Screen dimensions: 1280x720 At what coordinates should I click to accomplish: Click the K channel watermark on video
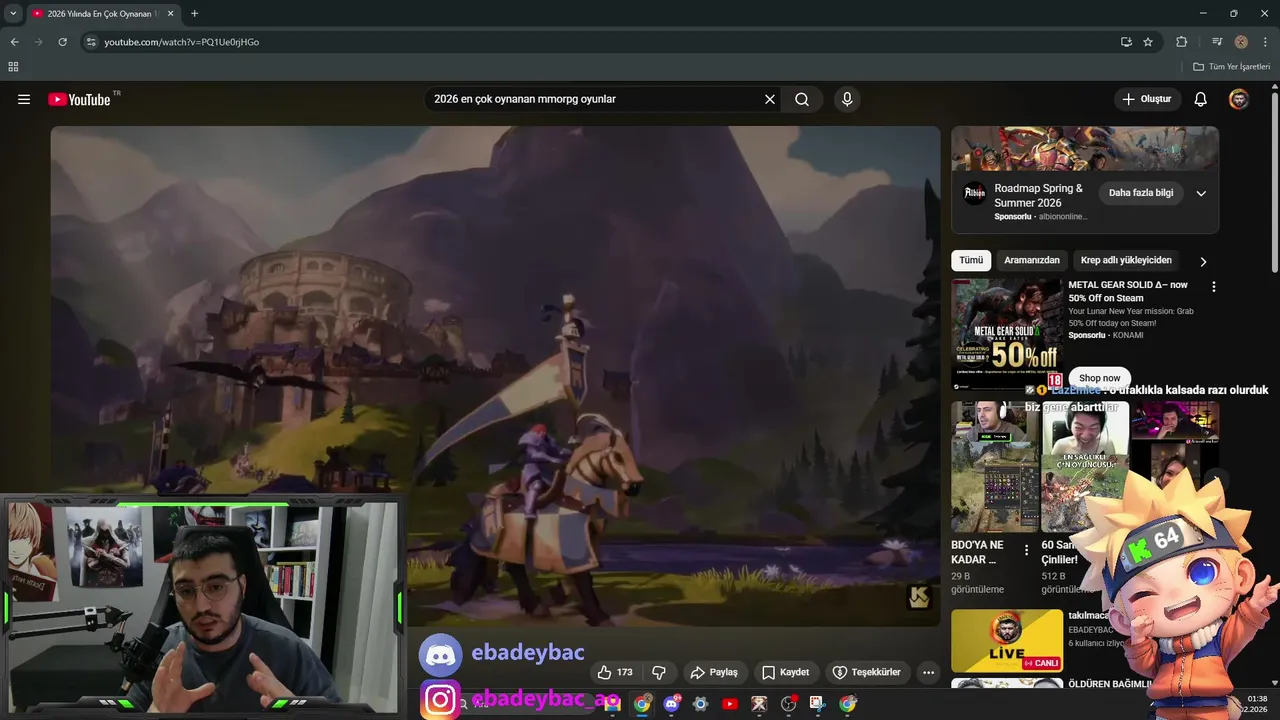(919, 597)
